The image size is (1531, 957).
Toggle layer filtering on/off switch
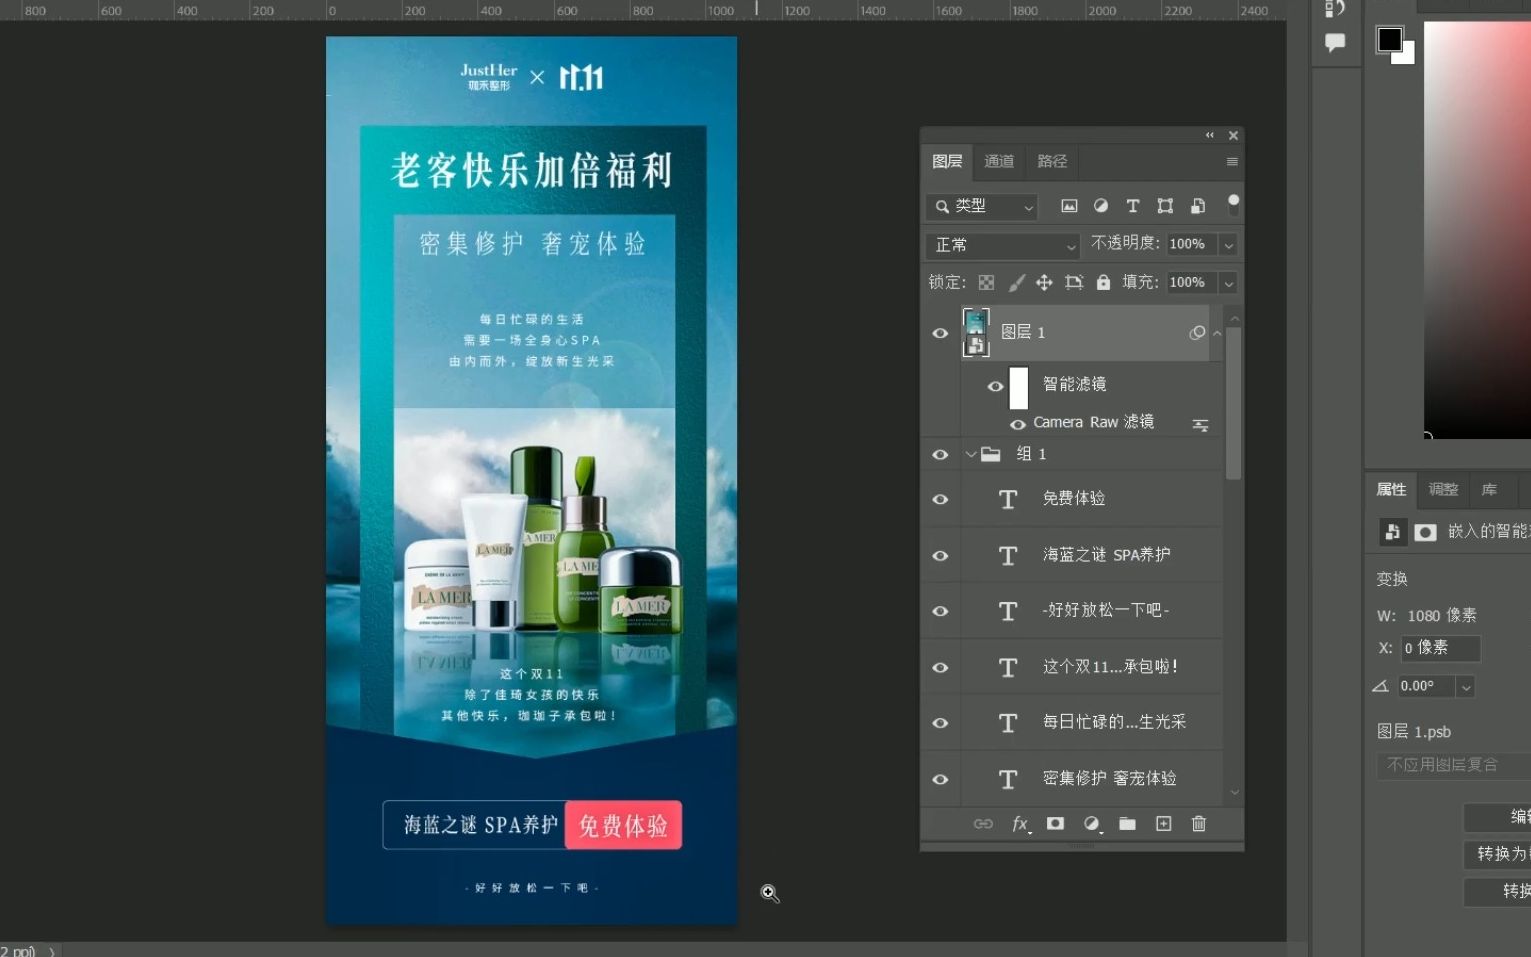click(1233, 204)
